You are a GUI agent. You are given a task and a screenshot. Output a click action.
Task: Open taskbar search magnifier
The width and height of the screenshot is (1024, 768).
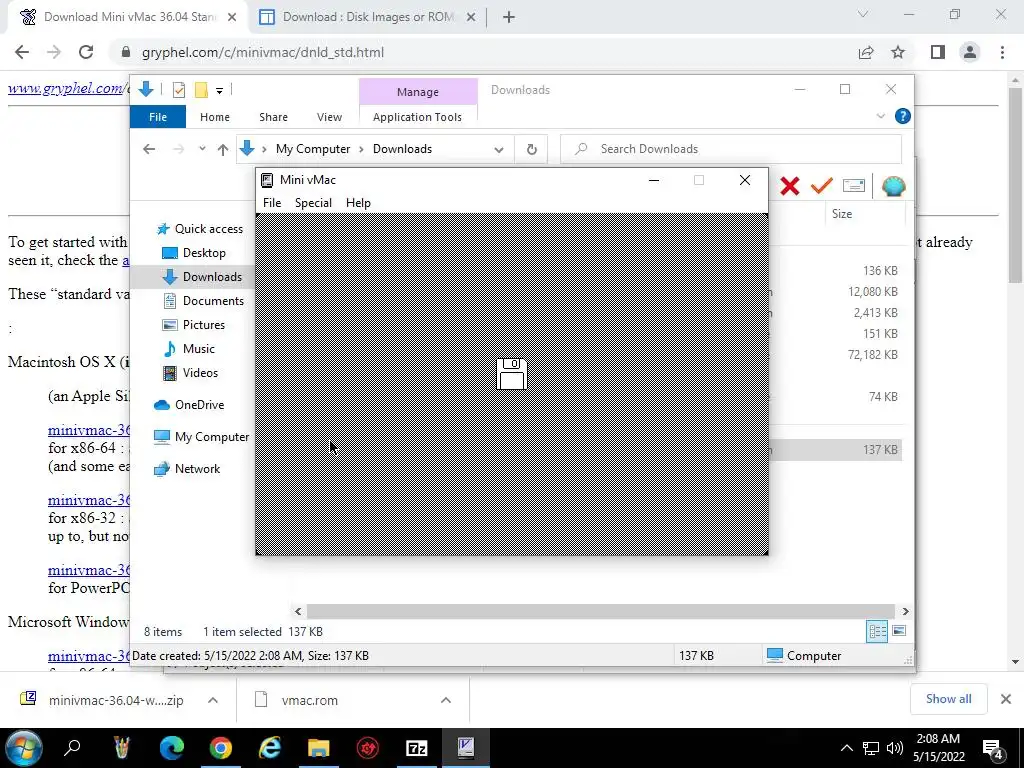72,748
